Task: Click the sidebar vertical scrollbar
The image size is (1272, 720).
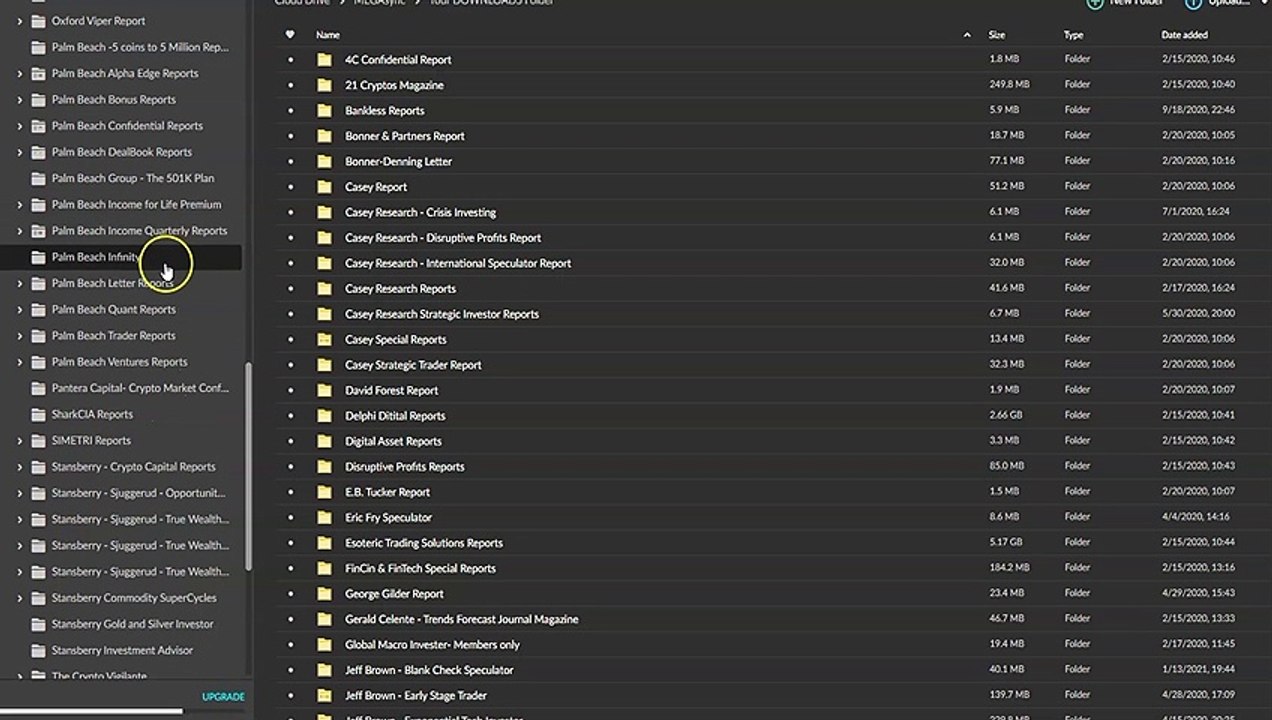Action: pyautogui.click(x=248, y=467)
